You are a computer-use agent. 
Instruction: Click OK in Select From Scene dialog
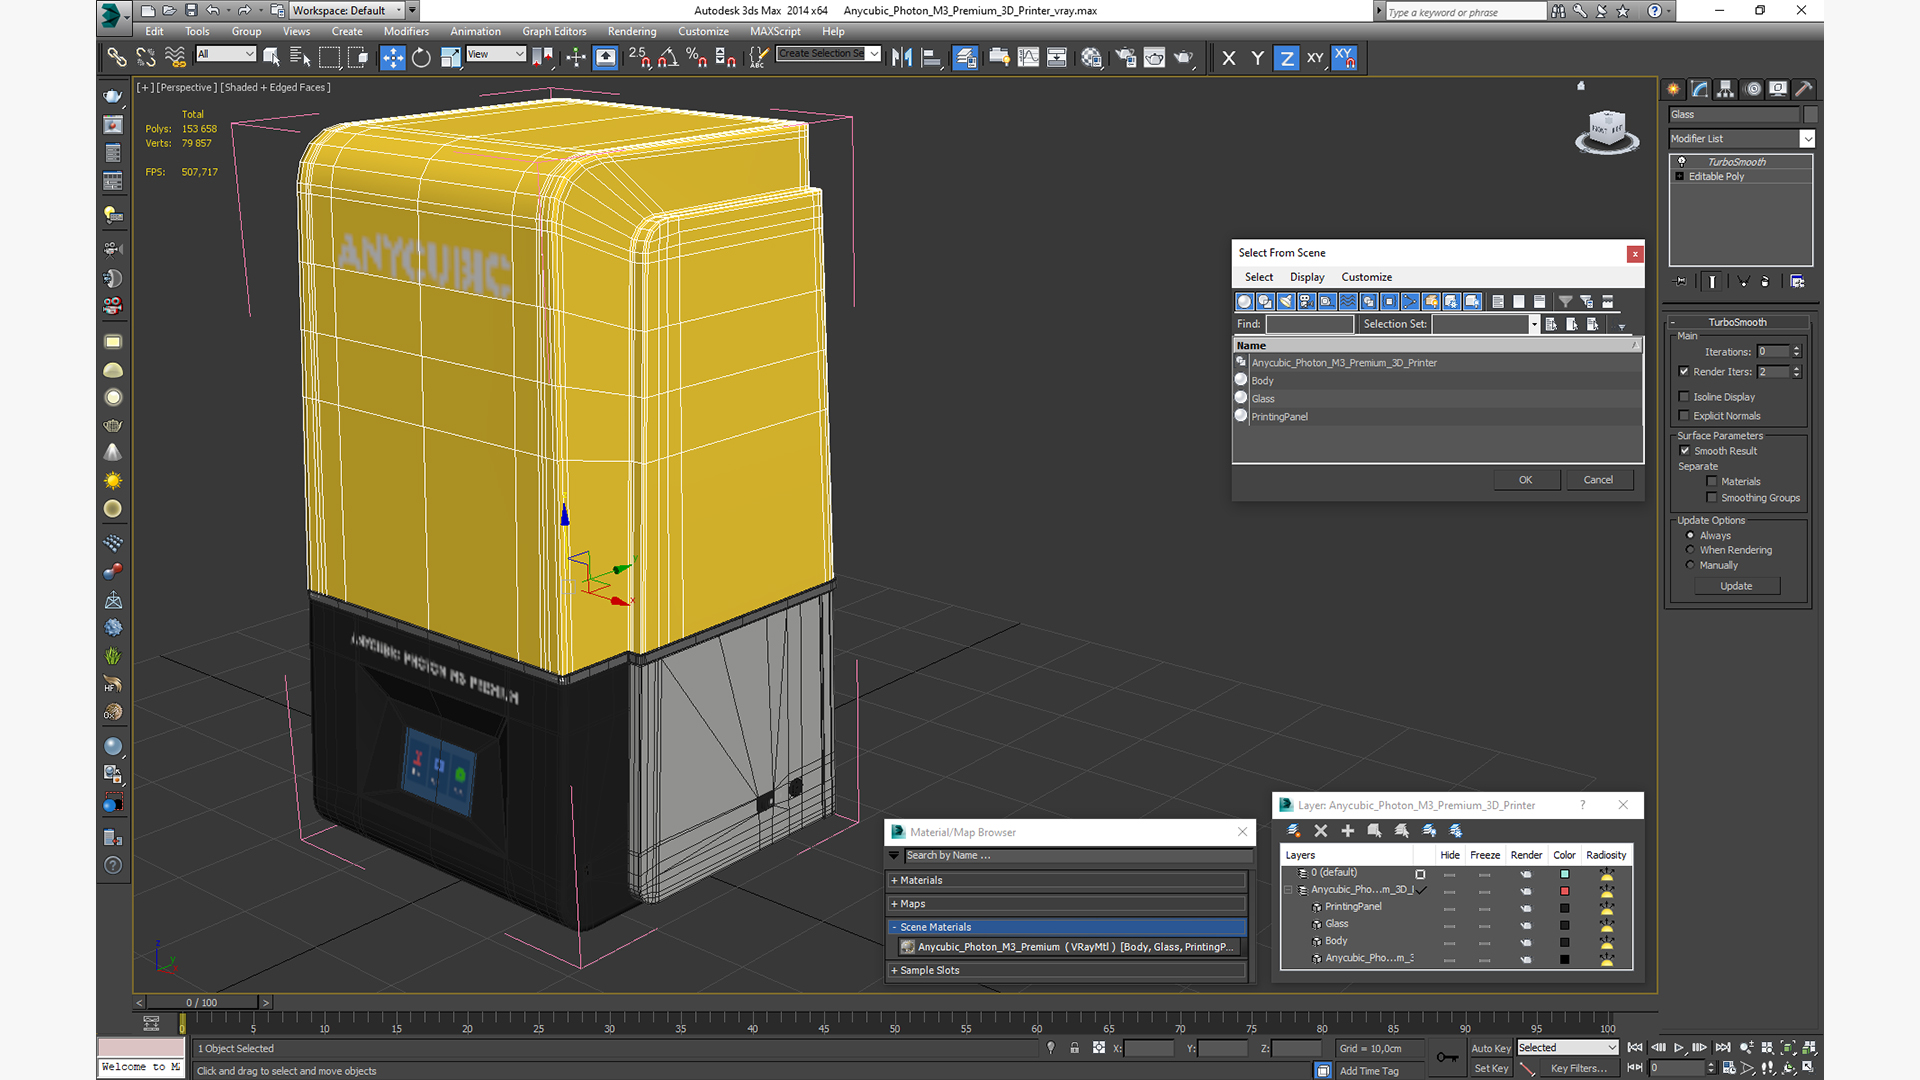click(x=1525, y=480)
